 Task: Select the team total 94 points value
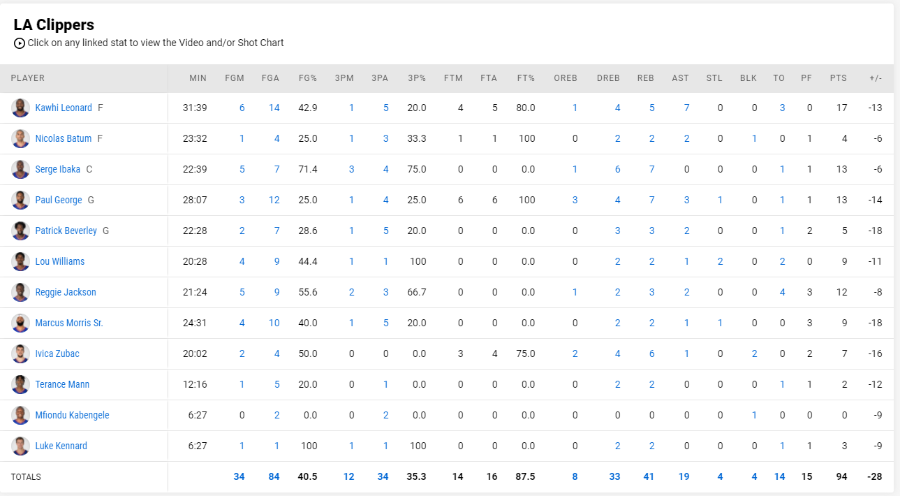click(841, 476)
